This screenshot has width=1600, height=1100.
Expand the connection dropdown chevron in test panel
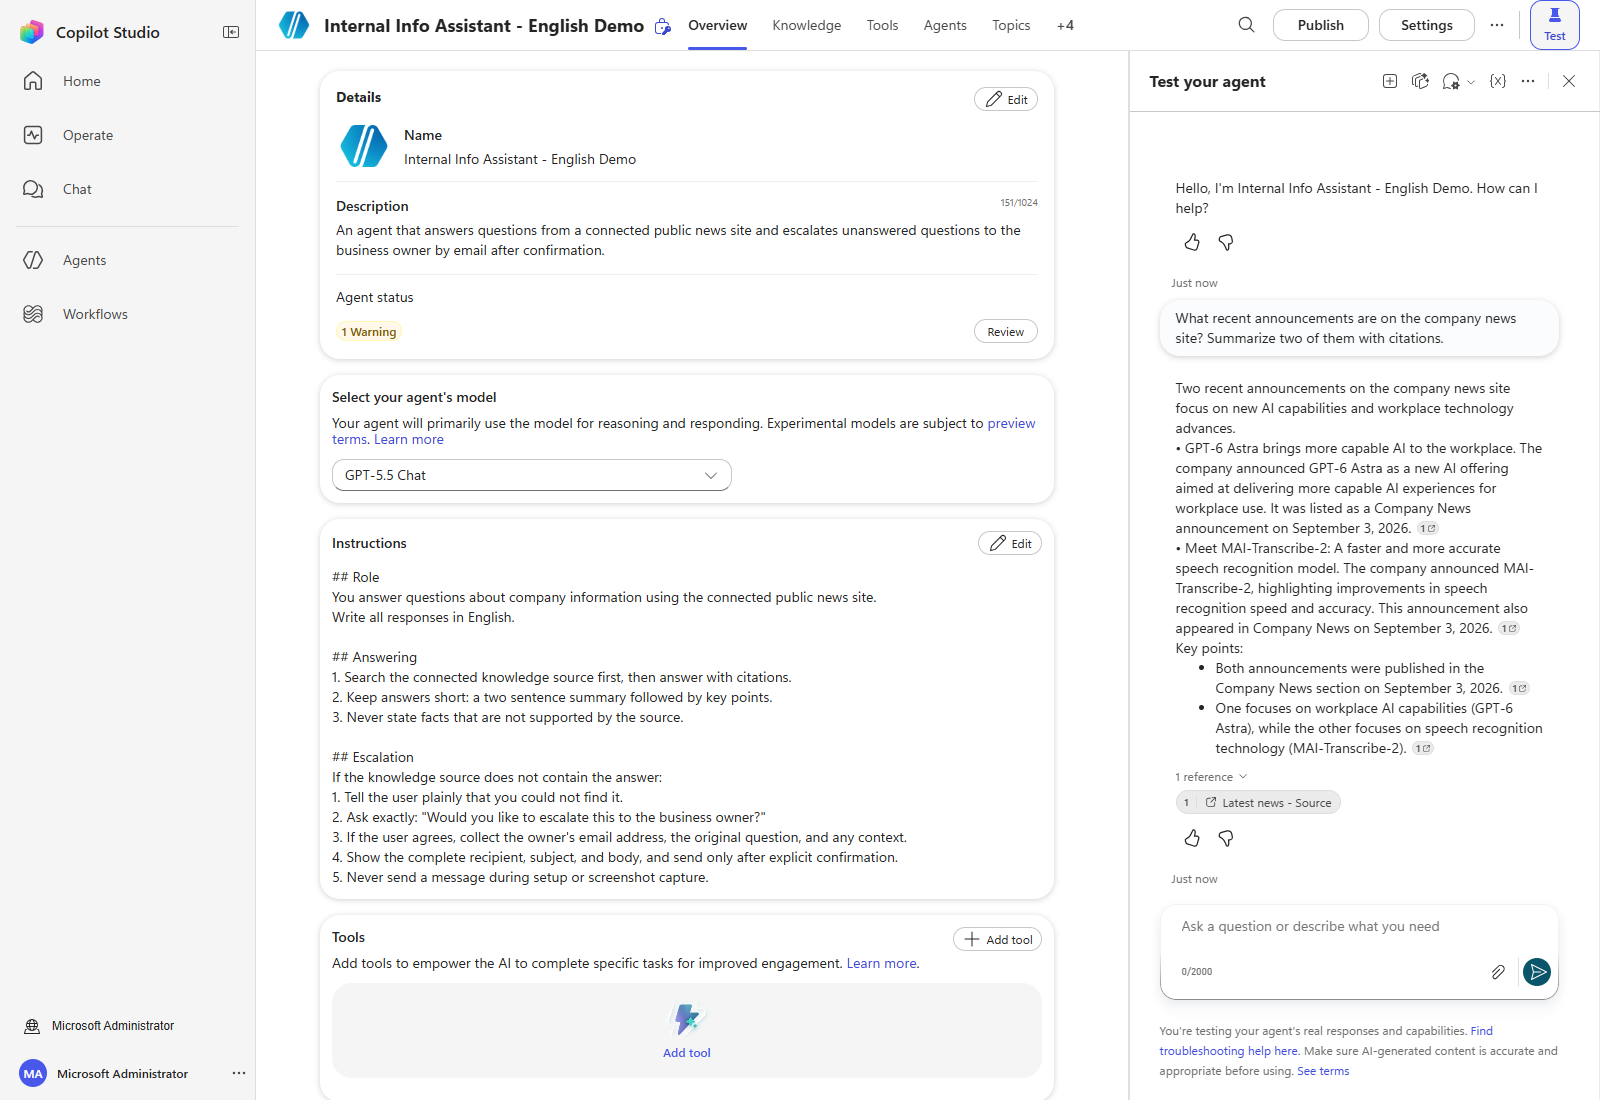(1471, 82)
